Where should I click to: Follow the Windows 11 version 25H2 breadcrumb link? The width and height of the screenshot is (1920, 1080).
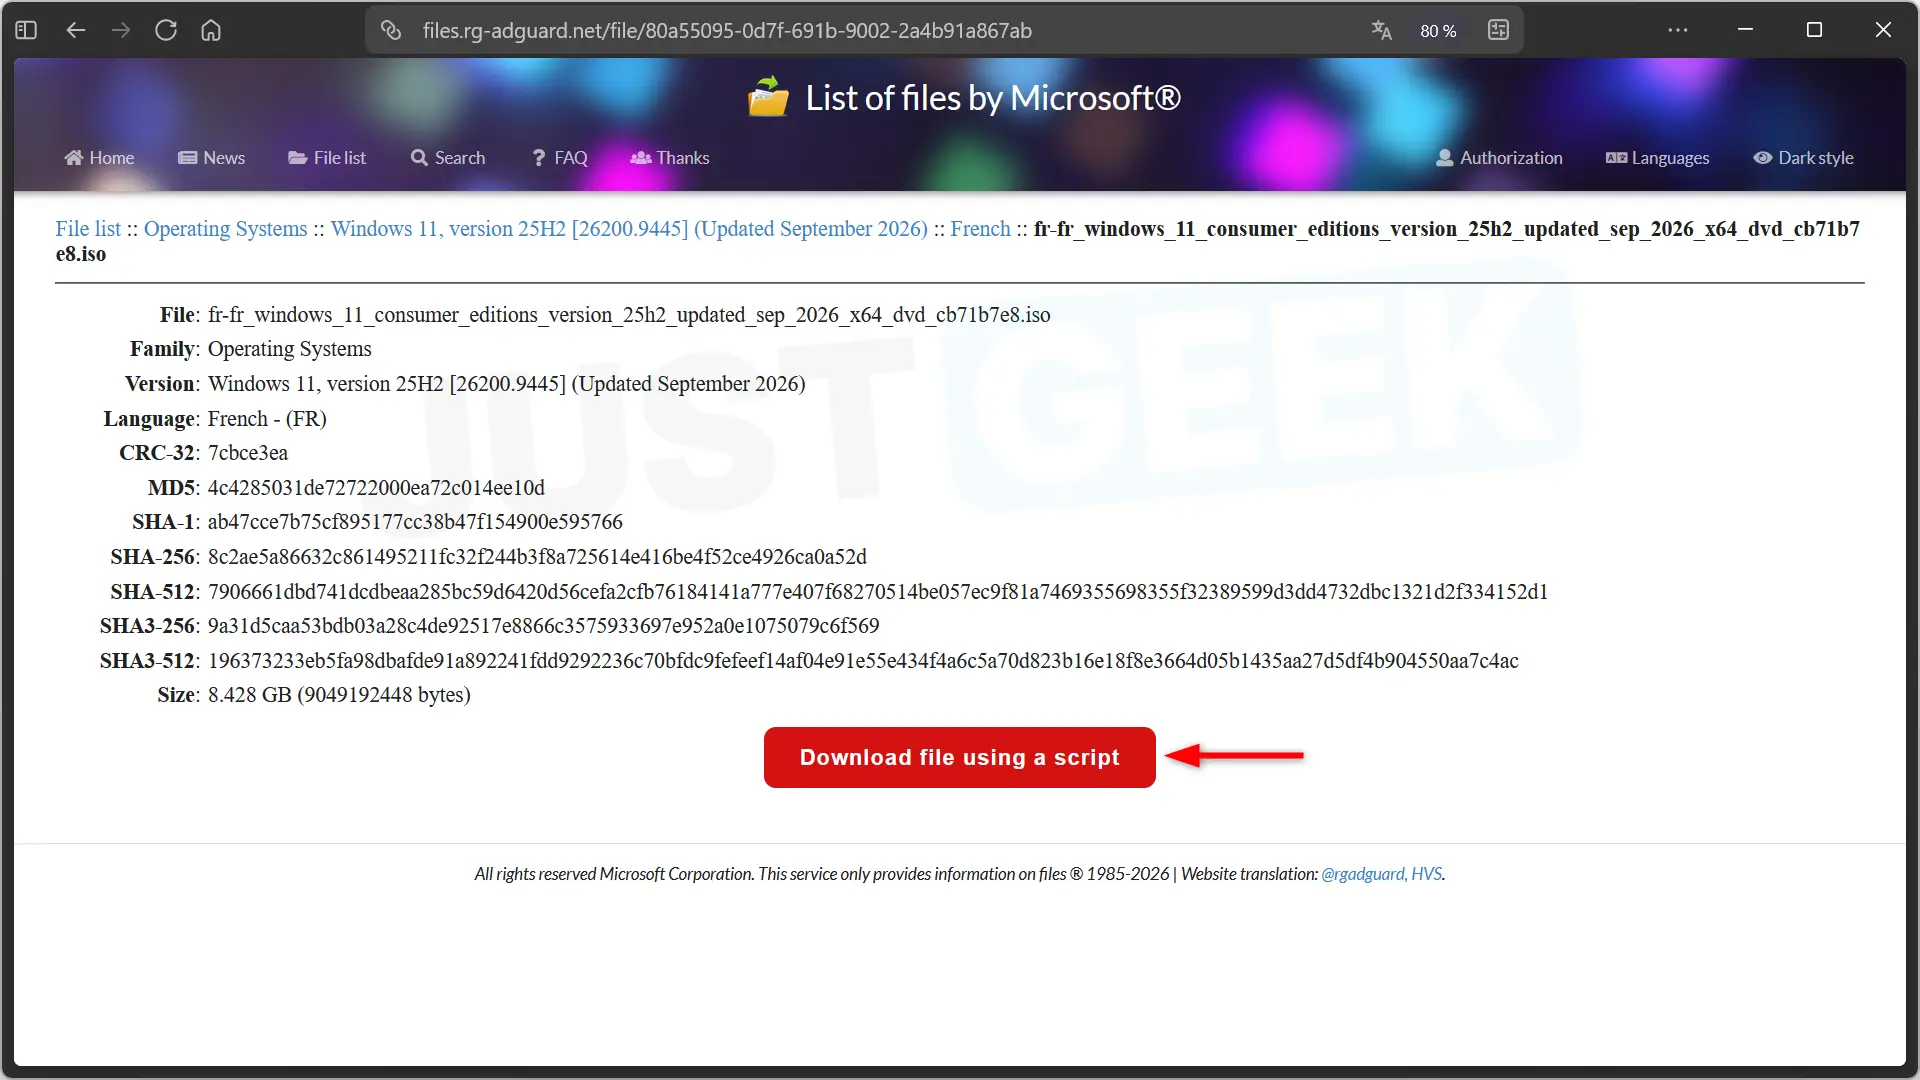[x=629, y=229]
